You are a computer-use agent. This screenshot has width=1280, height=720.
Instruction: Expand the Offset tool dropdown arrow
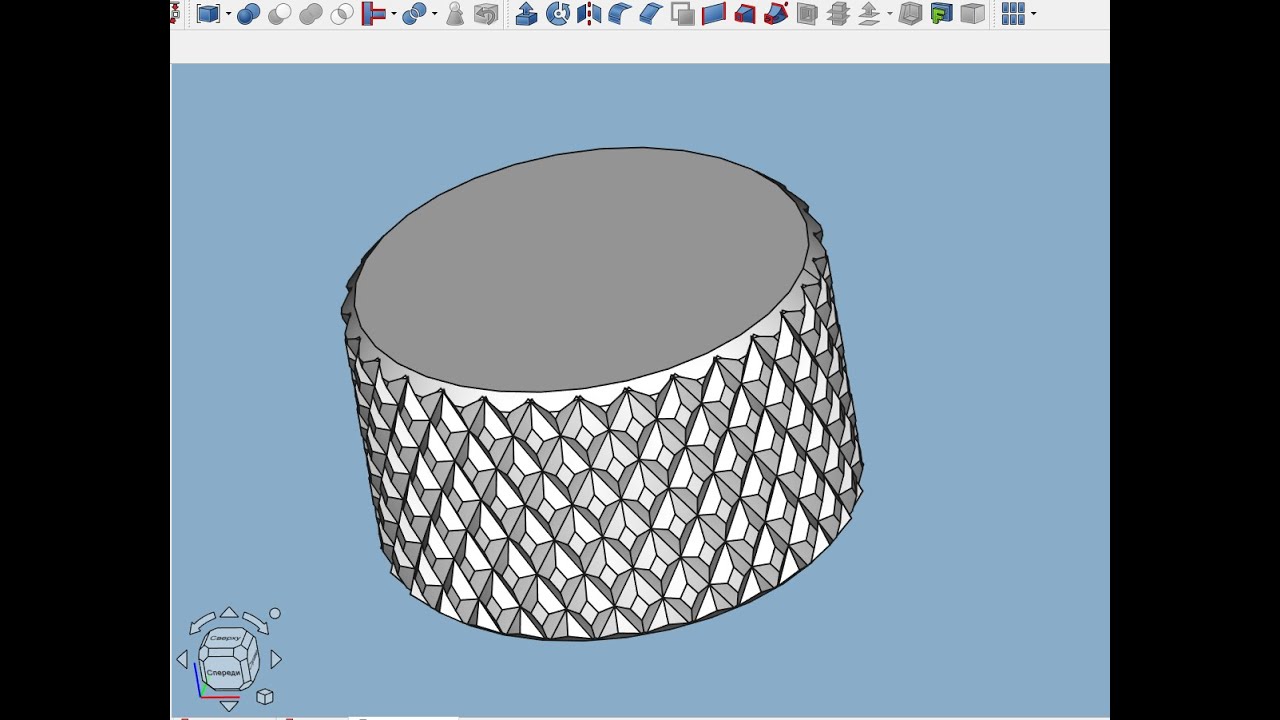(x=890, y=14)
